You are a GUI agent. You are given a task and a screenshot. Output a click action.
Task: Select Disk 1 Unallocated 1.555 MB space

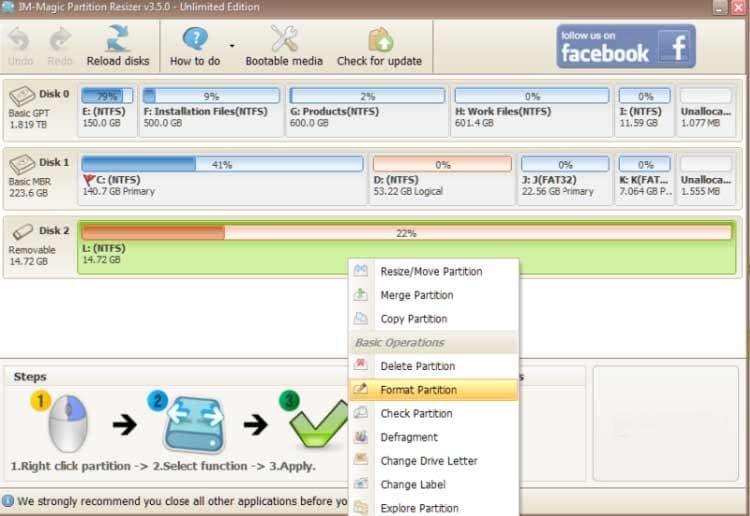click(706, 180)
